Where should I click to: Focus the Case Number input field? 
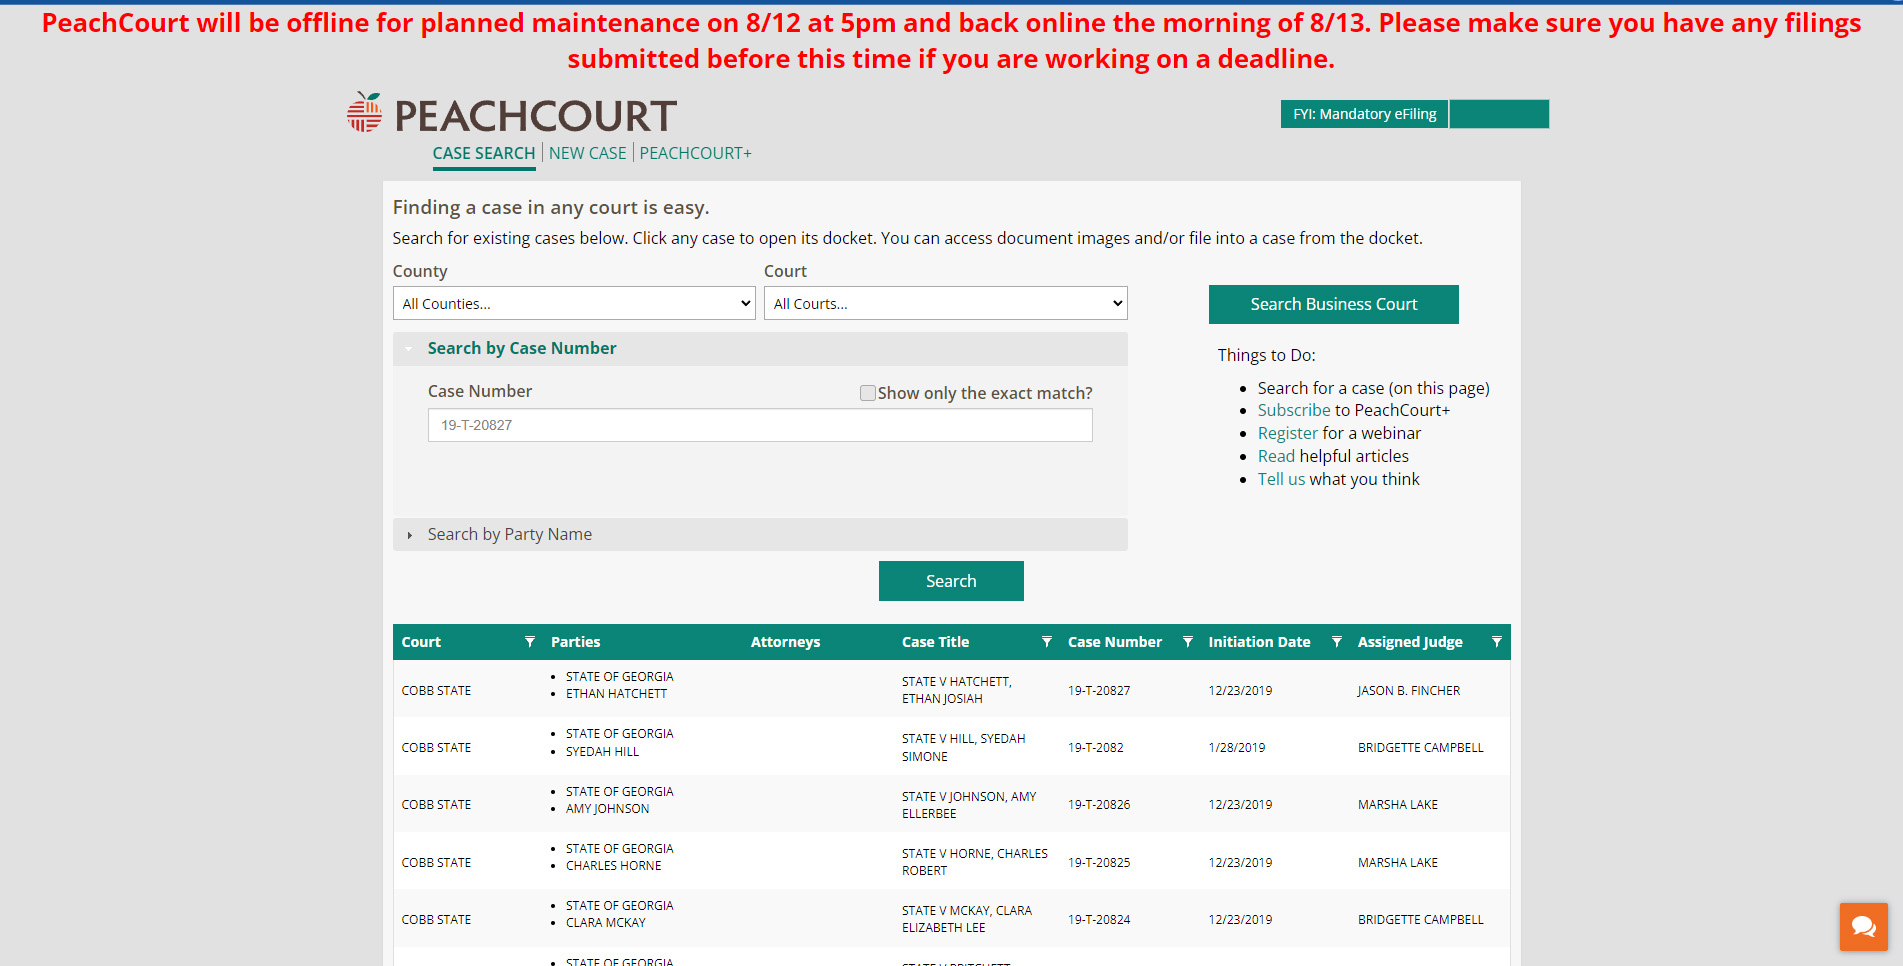(760, 425)
